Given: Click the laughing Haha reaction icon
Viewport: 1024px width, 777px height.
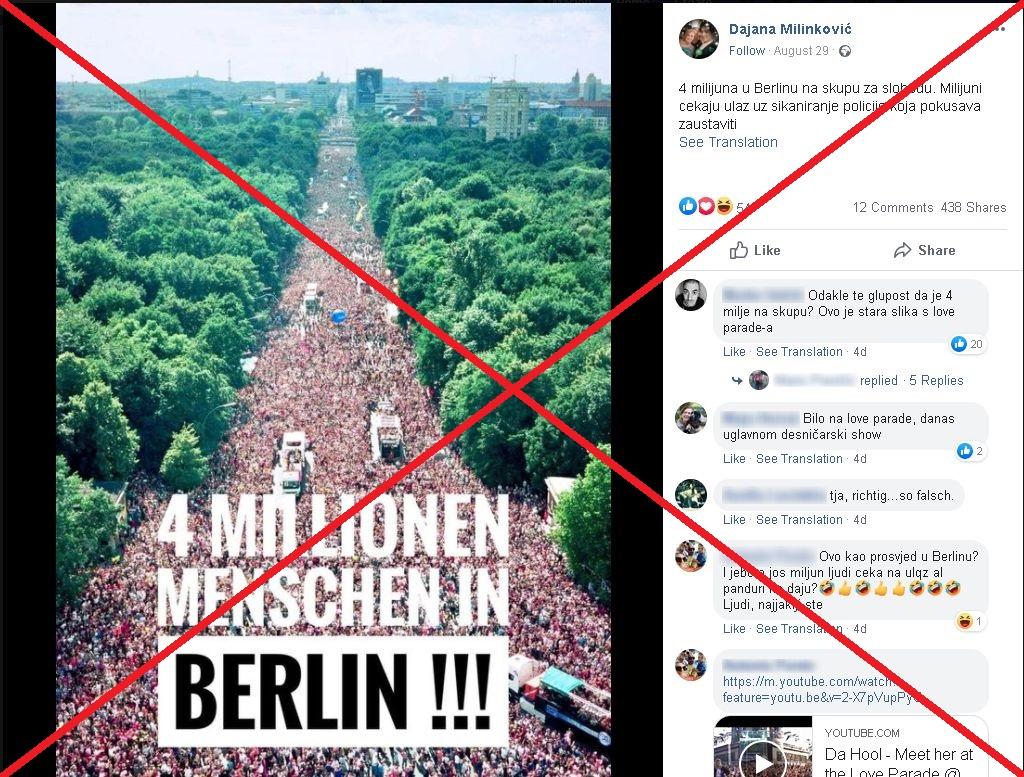Looking at the screenshot, I should [x=724, y=206].
